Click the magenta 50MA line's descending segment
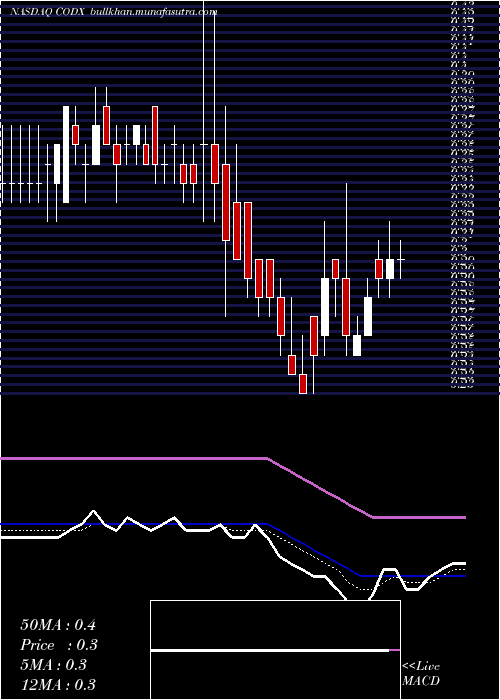The width and height of the screenshot is (500, 700). [321, 488]
